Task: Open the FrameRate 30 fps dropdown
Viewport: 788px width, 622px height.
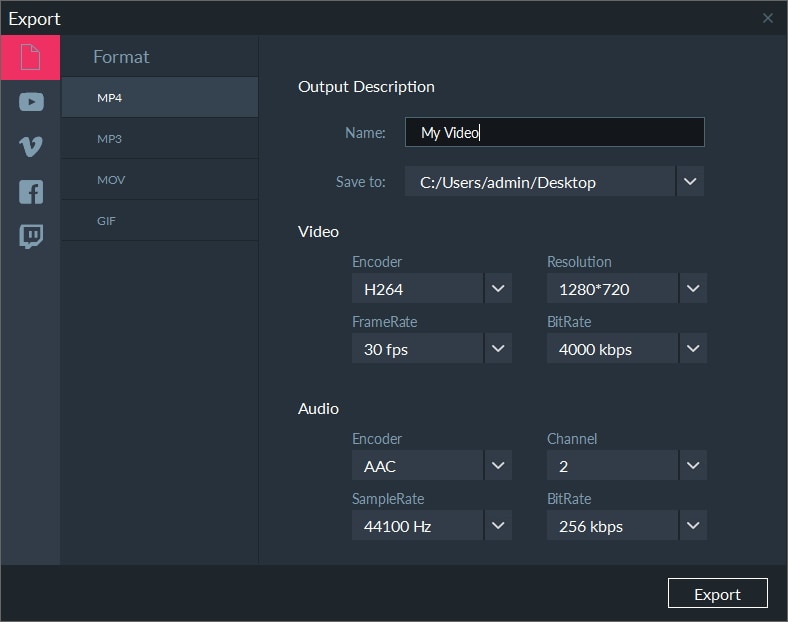Action: [498, 349]
